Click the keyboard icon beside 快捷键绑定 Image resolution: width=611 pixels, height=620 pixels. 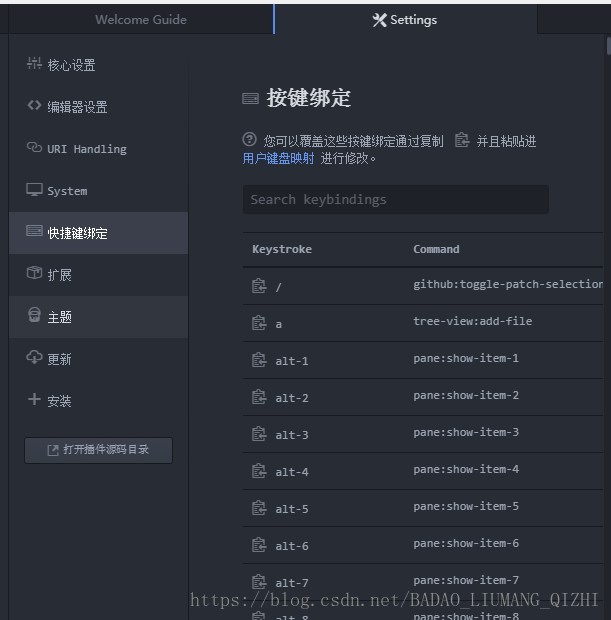(x=34, y=231)
